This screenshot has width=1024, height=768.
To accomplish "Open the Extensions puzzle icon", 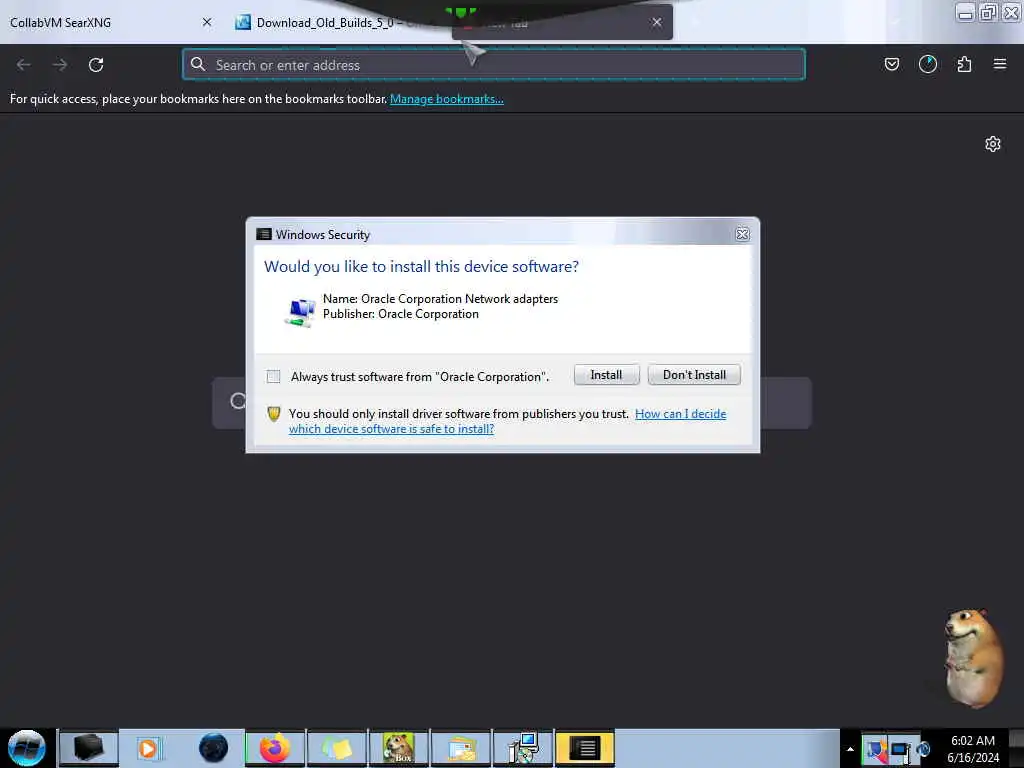I will click(964, 64).
